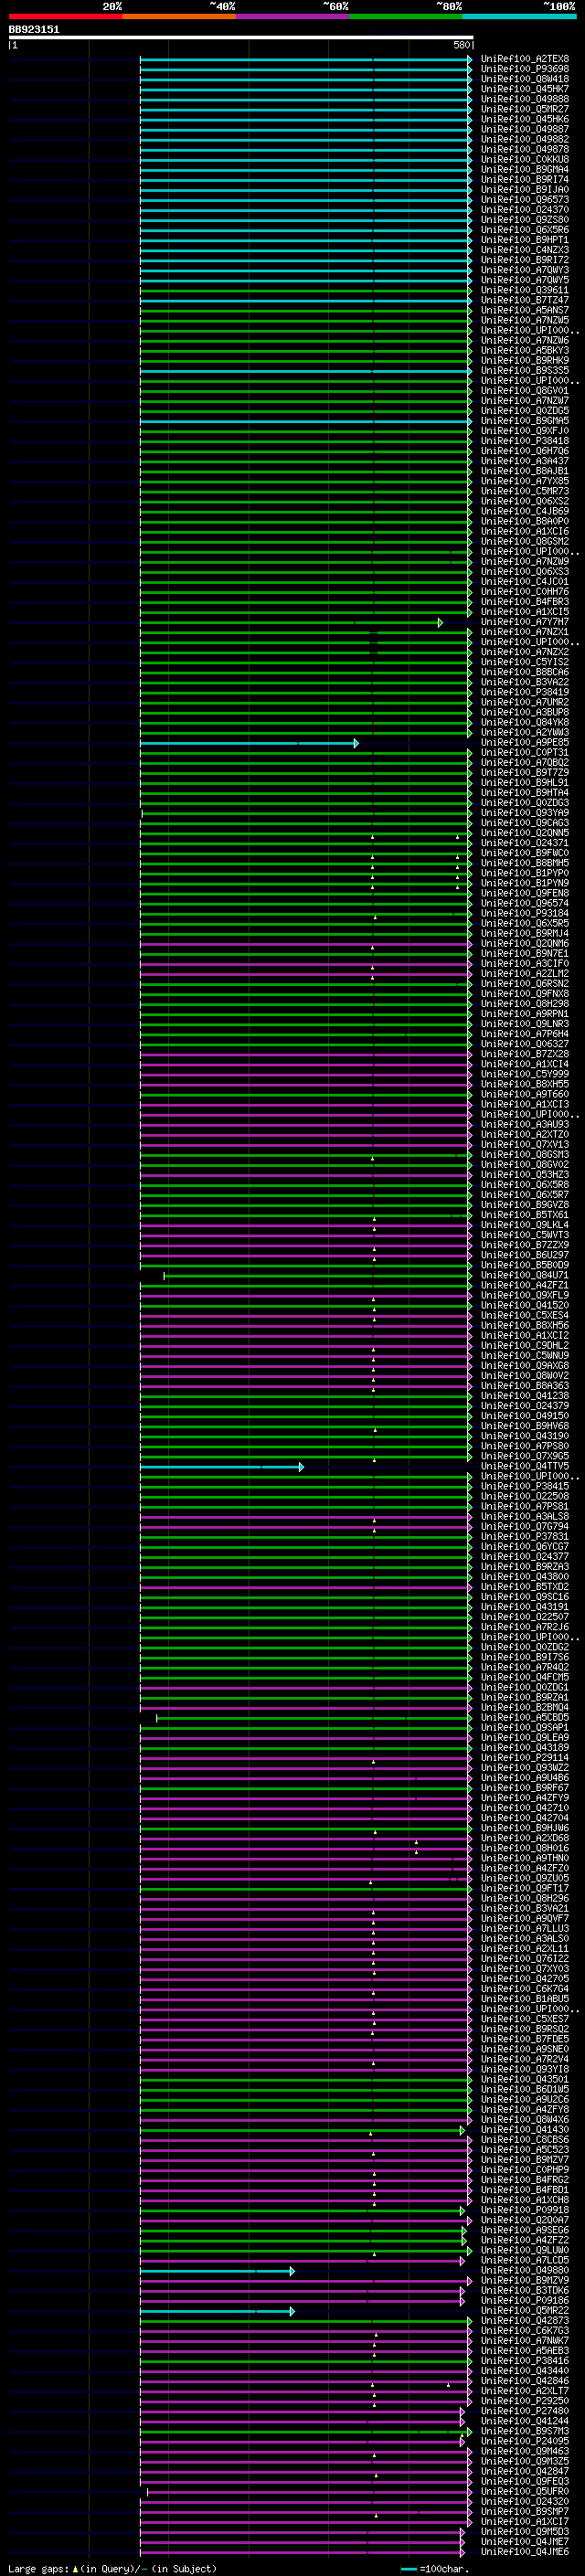Screen dimensions: 585x2576
Task: Click the hit label UniRef100_P27480
Action: click(525, 2412)
